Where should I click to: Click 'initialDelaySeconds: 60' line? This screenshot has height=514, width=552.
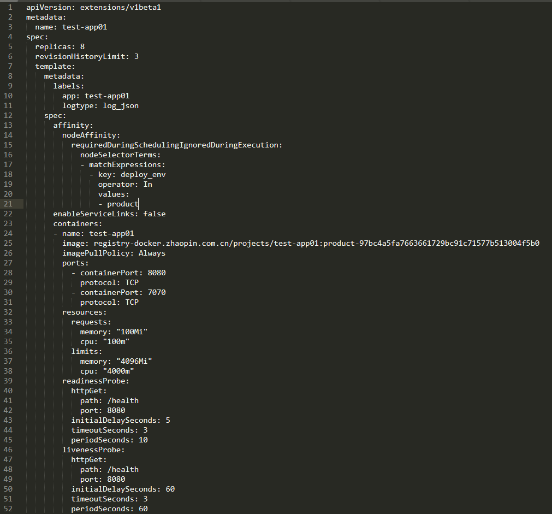point(123,489)
